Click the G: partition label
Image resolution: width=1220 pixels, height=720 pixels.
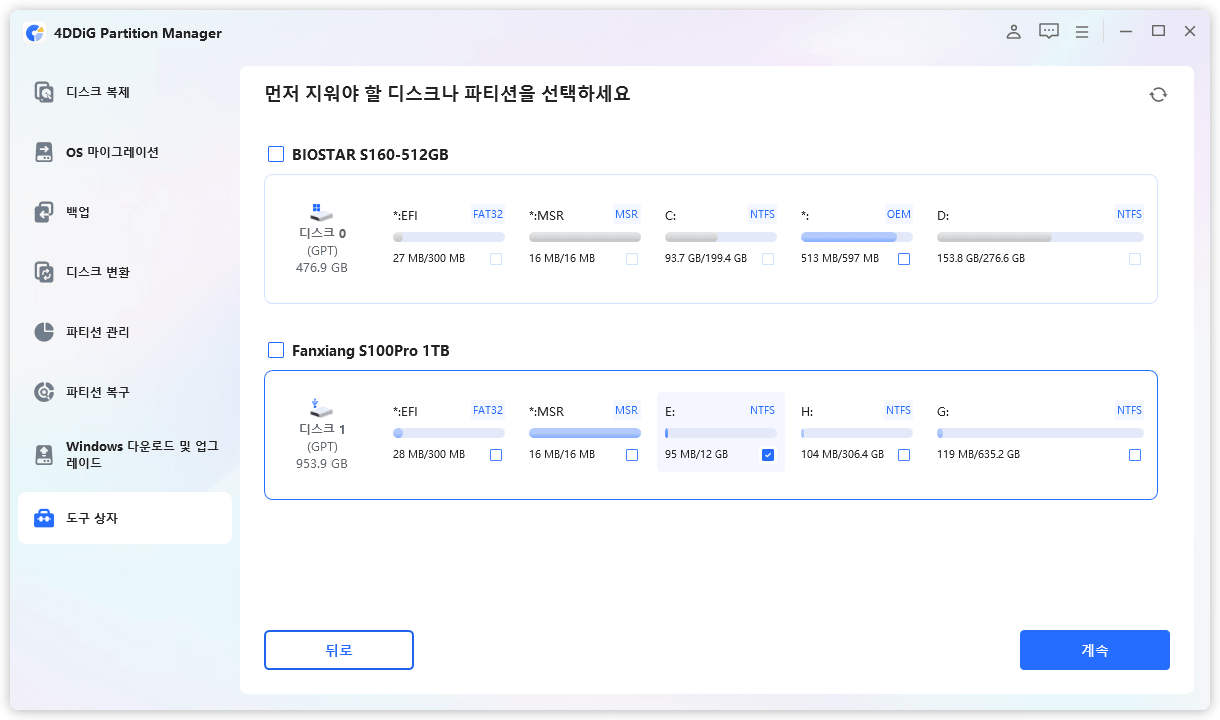tap(943, 411)
